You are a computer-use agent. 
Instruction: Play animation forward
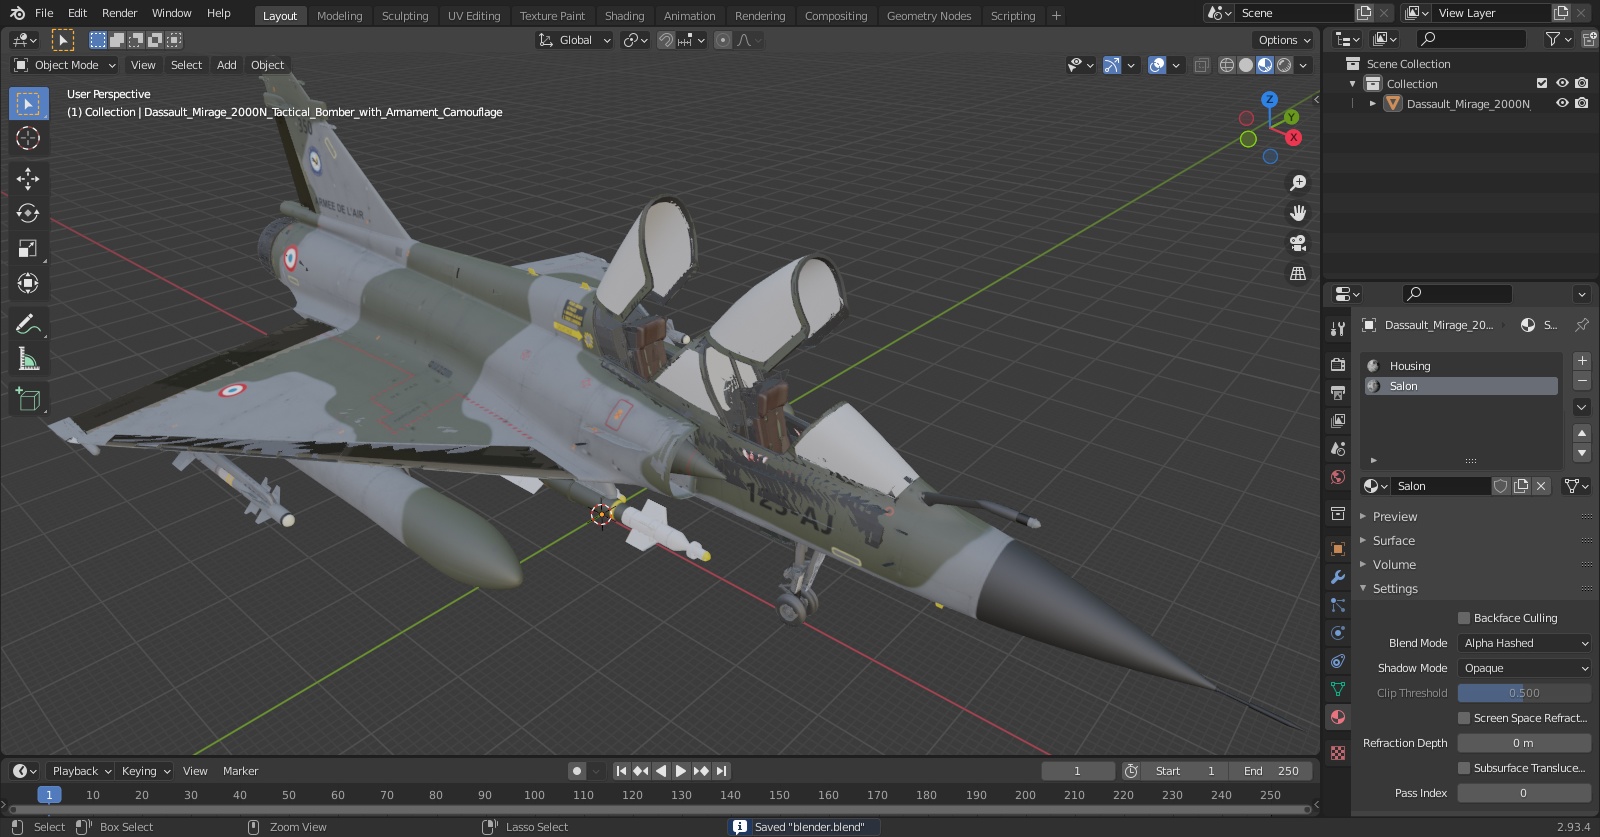tap(680, 771)
